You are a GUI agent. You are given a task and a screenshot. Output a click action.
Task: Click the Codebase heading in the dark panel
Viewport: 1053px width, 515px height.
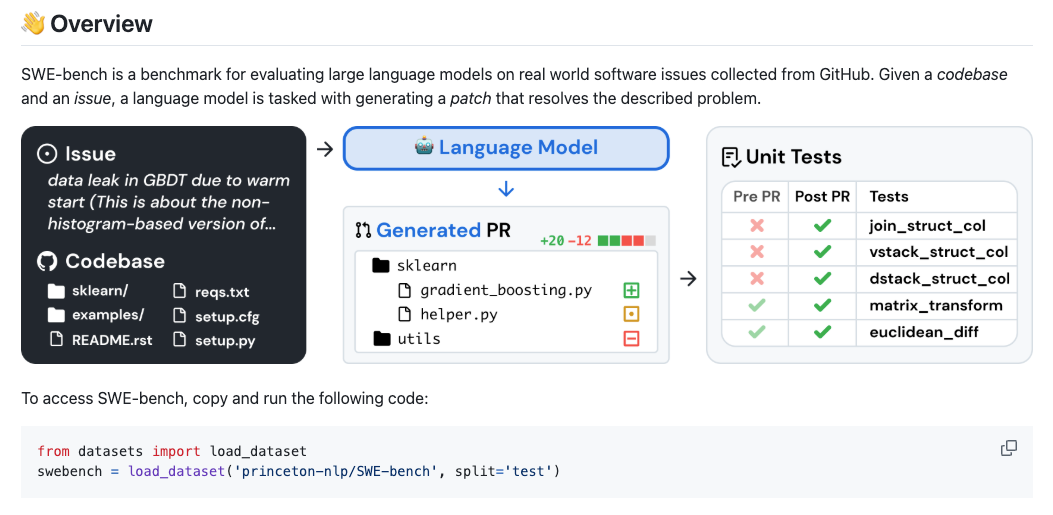pyautogui.click(x=115, y=261)
